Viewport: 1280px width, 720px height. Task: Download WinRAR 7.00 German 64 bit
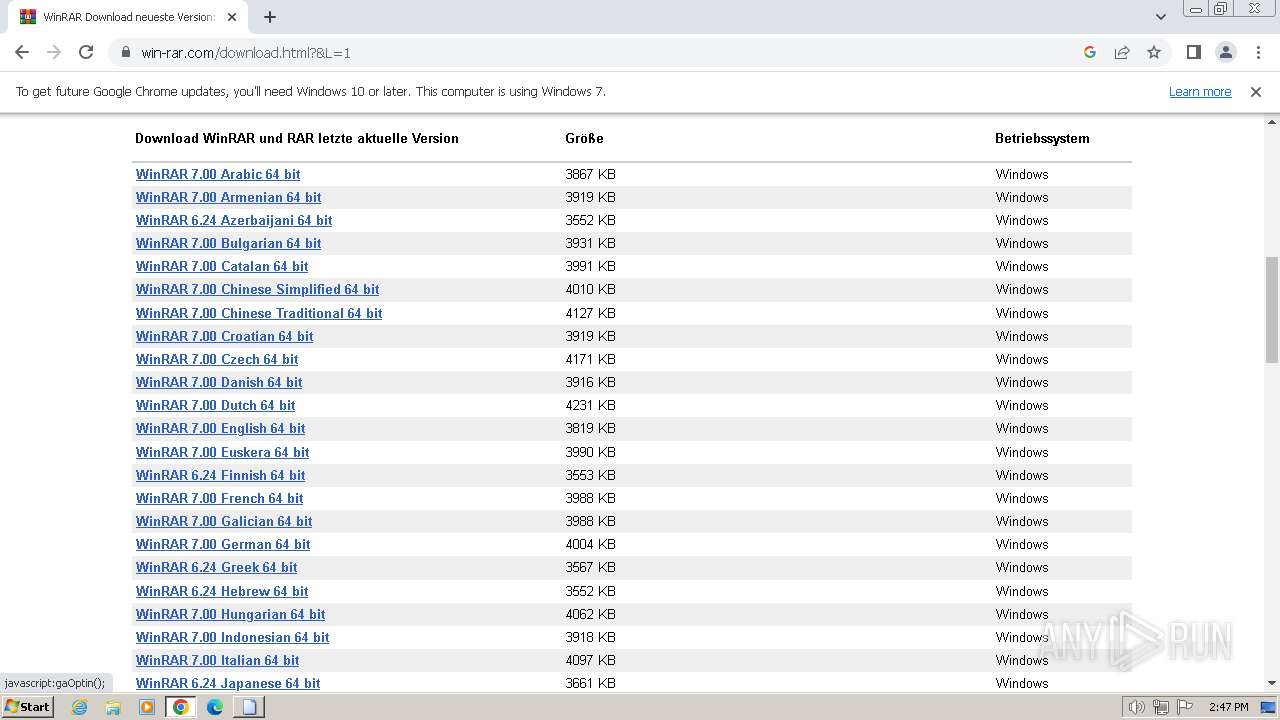tap(222, 545)
